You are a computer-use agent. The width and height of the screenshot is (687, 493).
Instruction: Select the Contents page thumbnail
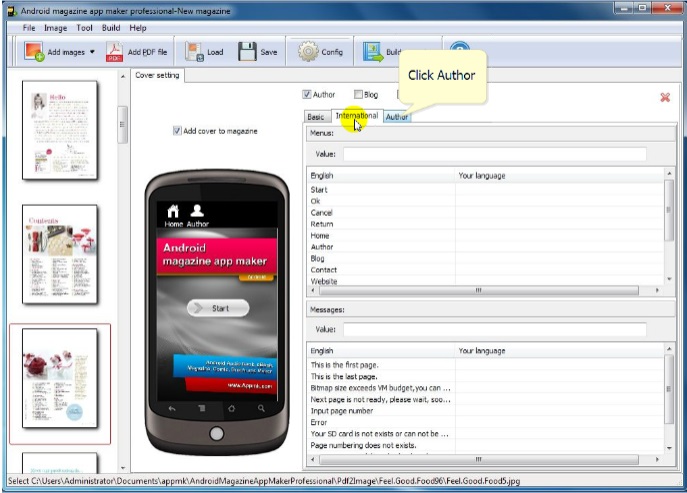coord(60,254)
